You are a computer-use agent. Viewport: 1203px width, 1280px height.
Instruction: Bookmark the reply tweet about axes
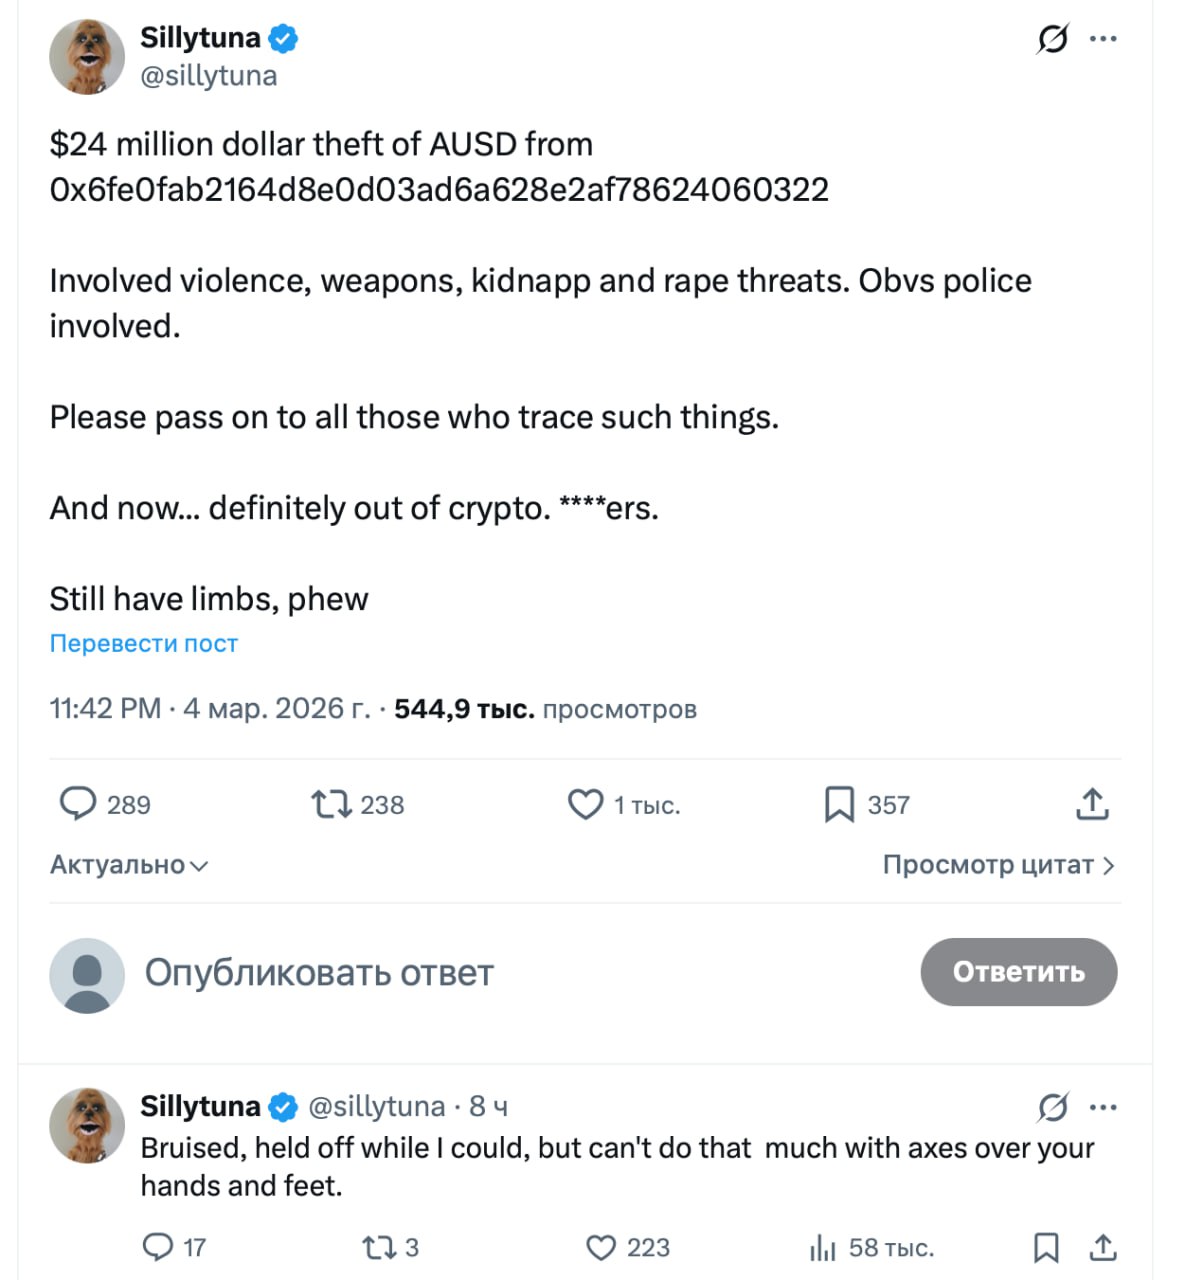point(1046,1247)
